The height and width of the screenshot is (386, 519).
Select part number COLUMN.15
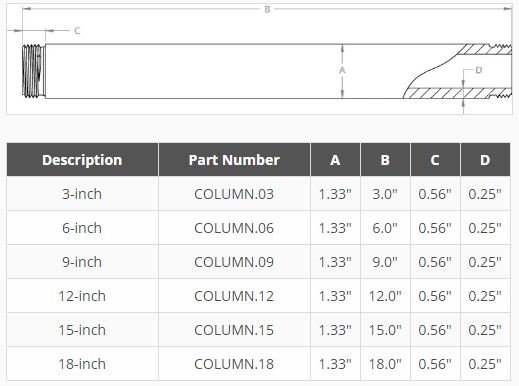pyautogui.click(x=234, y=330)
